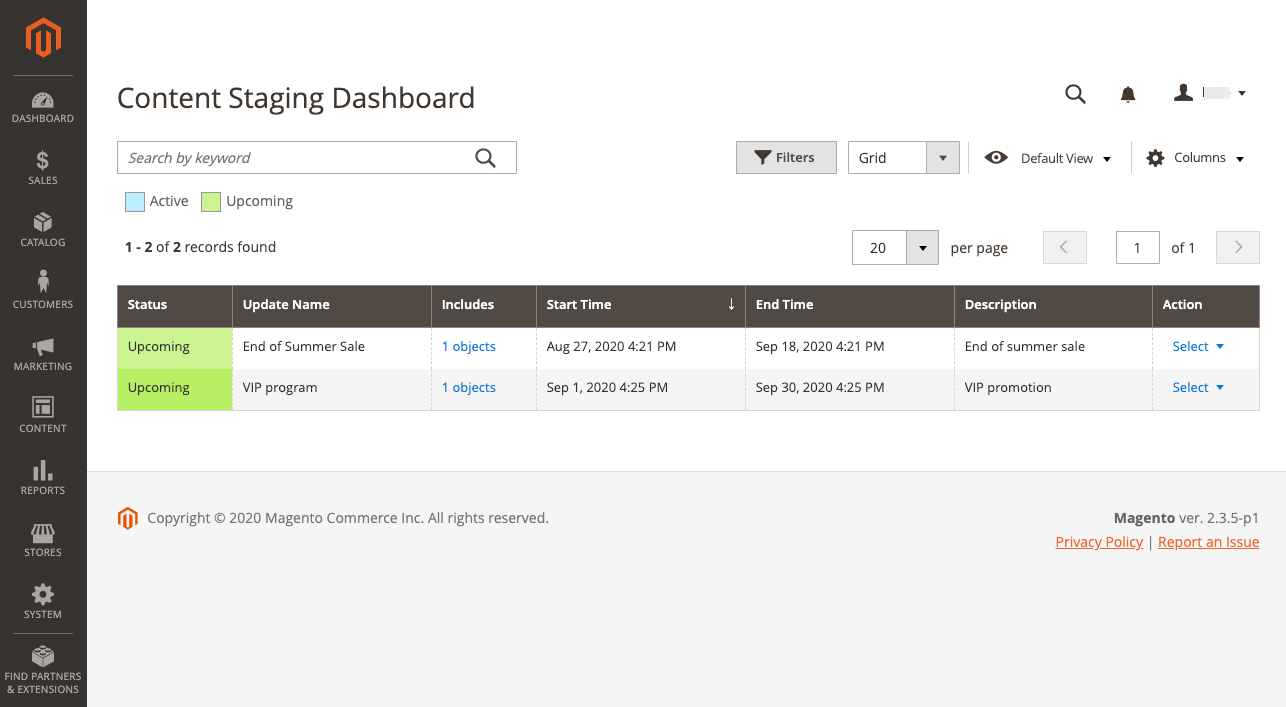Open the Default View eye dropdown
The image size is (1286, 707).
1048,158
